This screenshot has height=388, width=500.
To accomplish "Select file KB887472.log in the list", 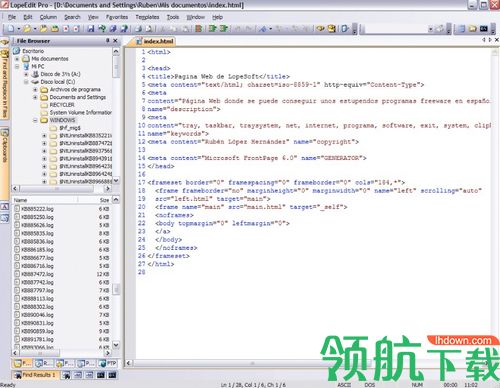I will [37, 274].
